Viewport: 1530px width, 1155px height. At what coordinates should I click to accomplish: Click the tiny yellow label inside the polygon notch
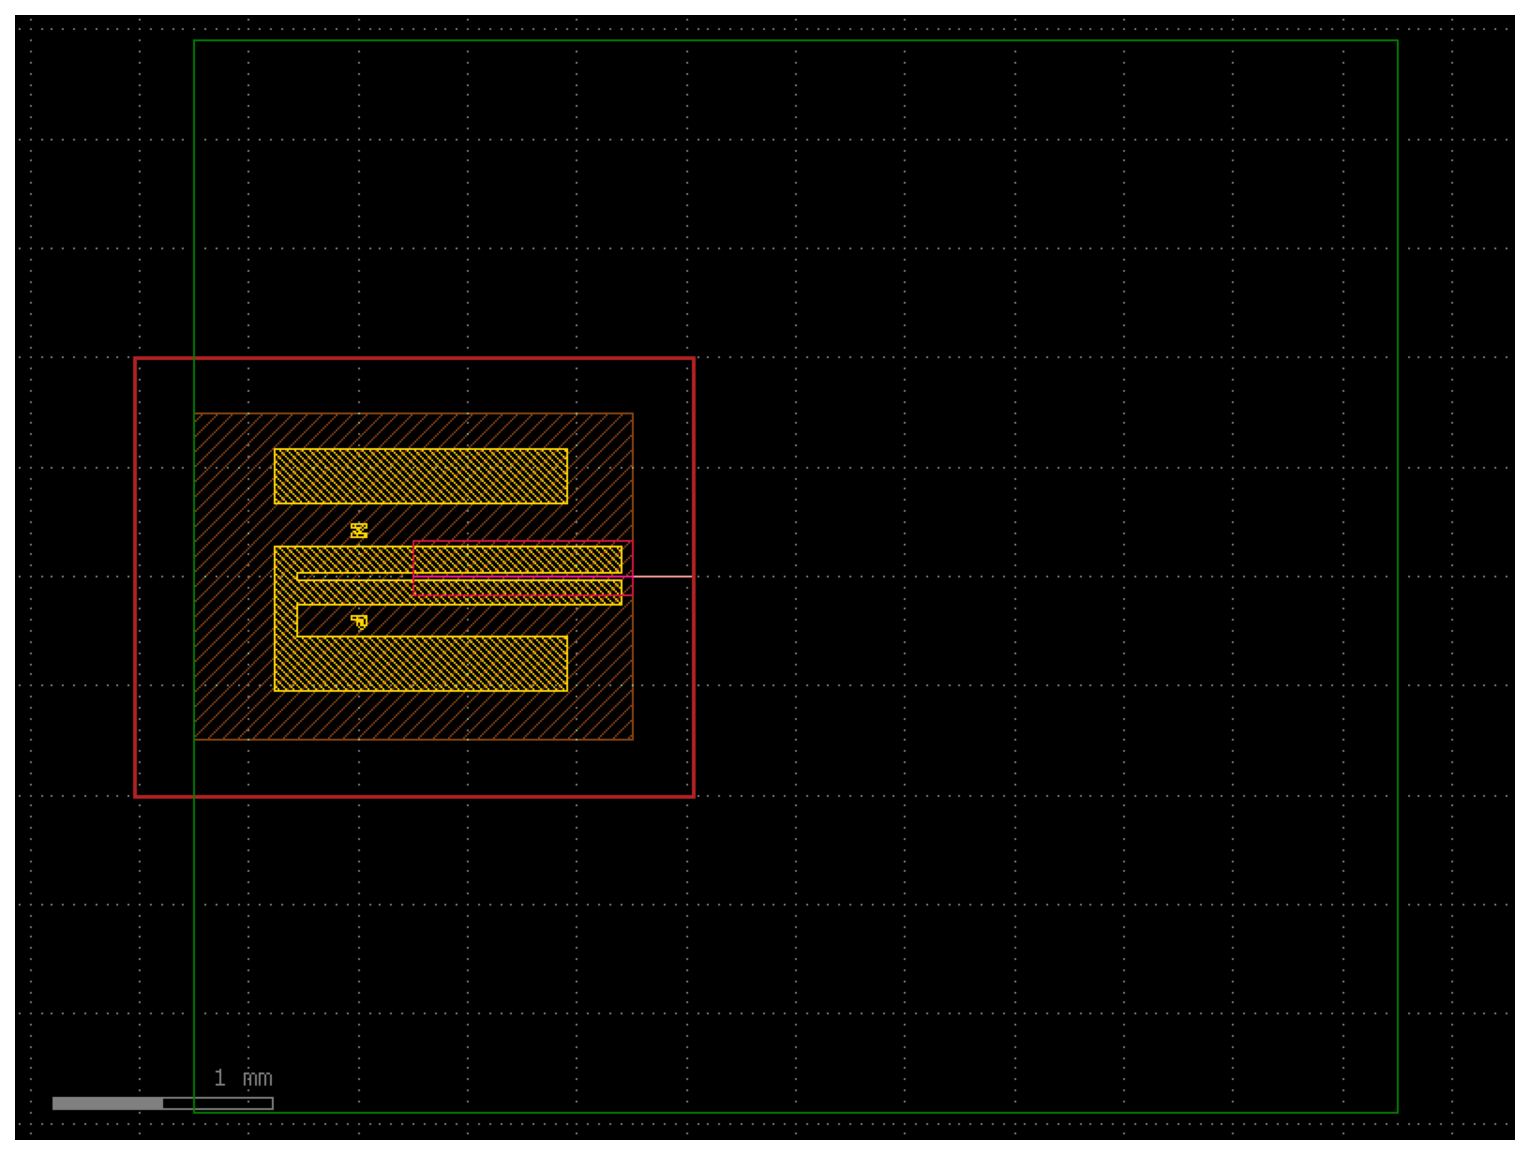point(359,621)
